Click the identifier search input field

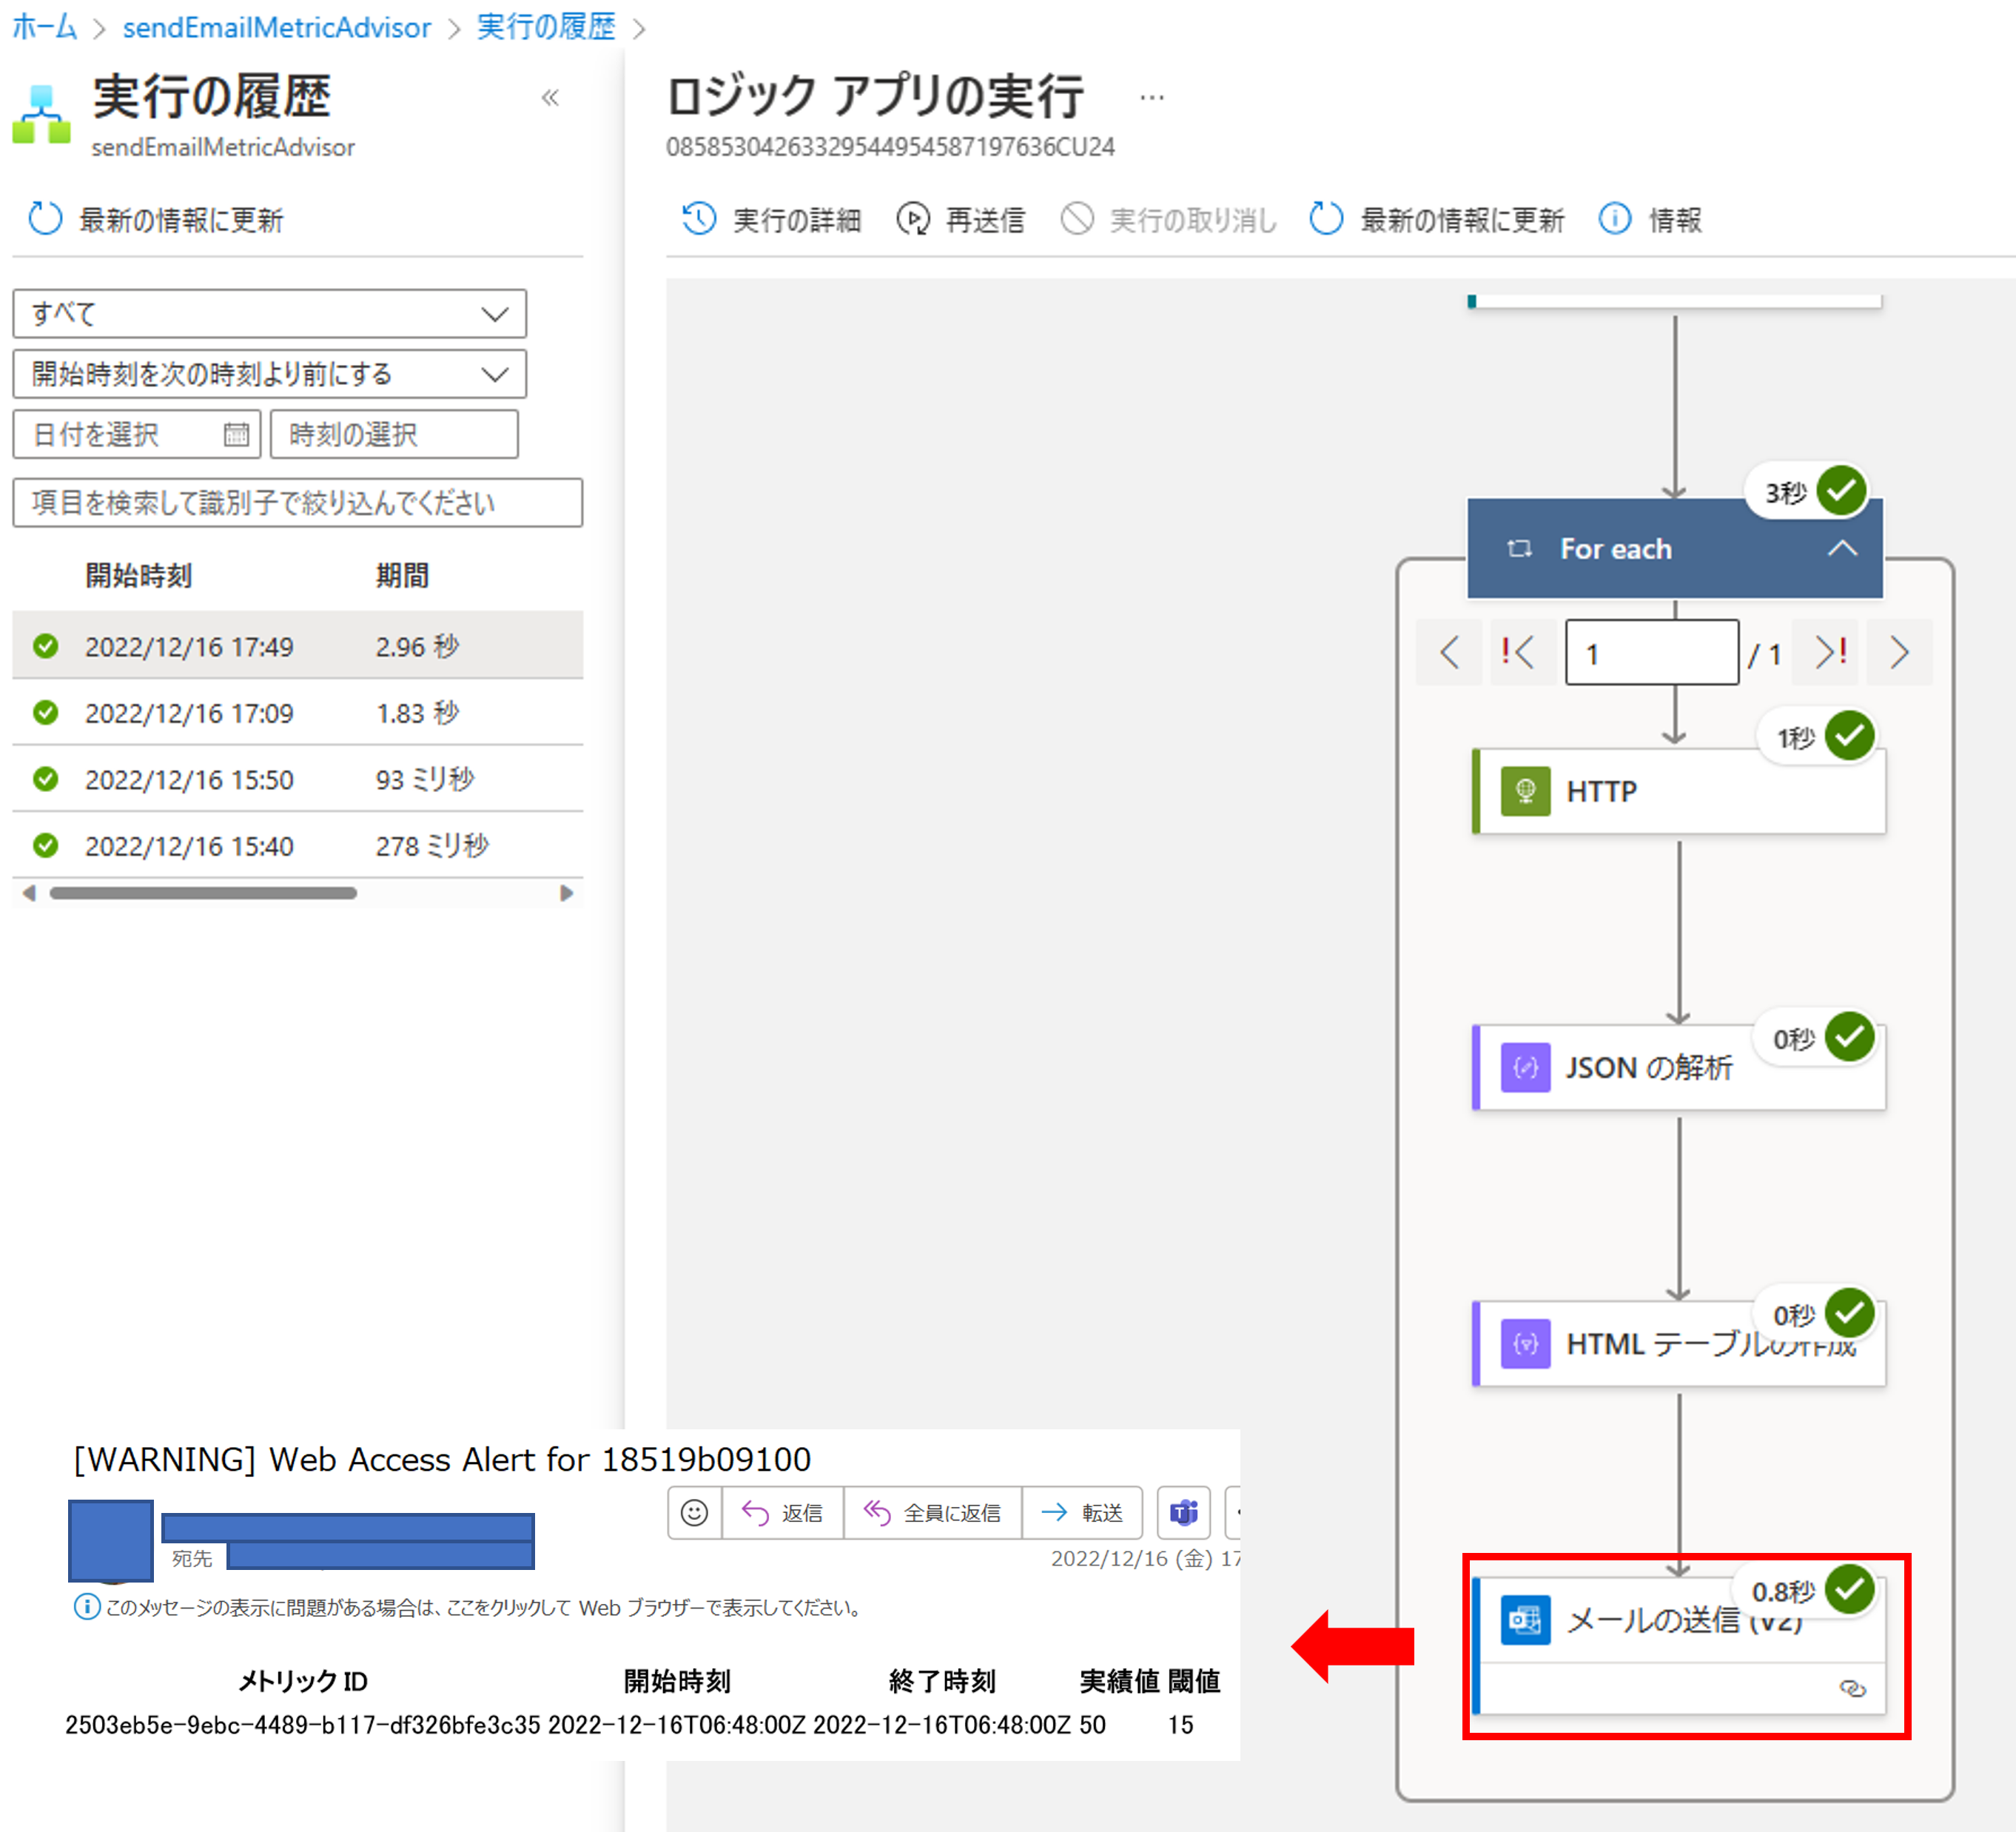tap(297, 503)
